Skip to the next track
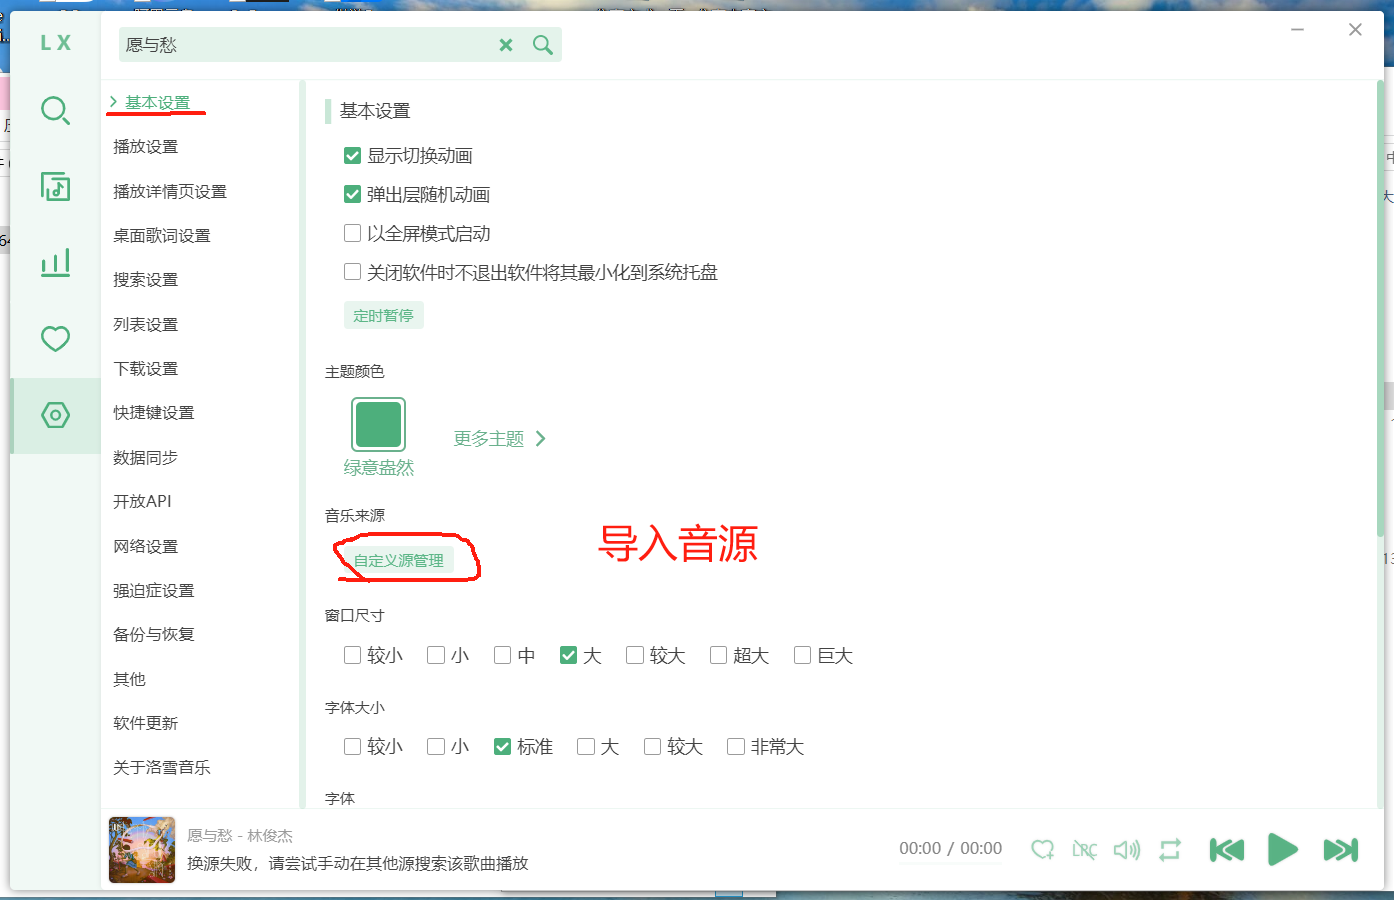1394x900 pixels. point(1340,850)
